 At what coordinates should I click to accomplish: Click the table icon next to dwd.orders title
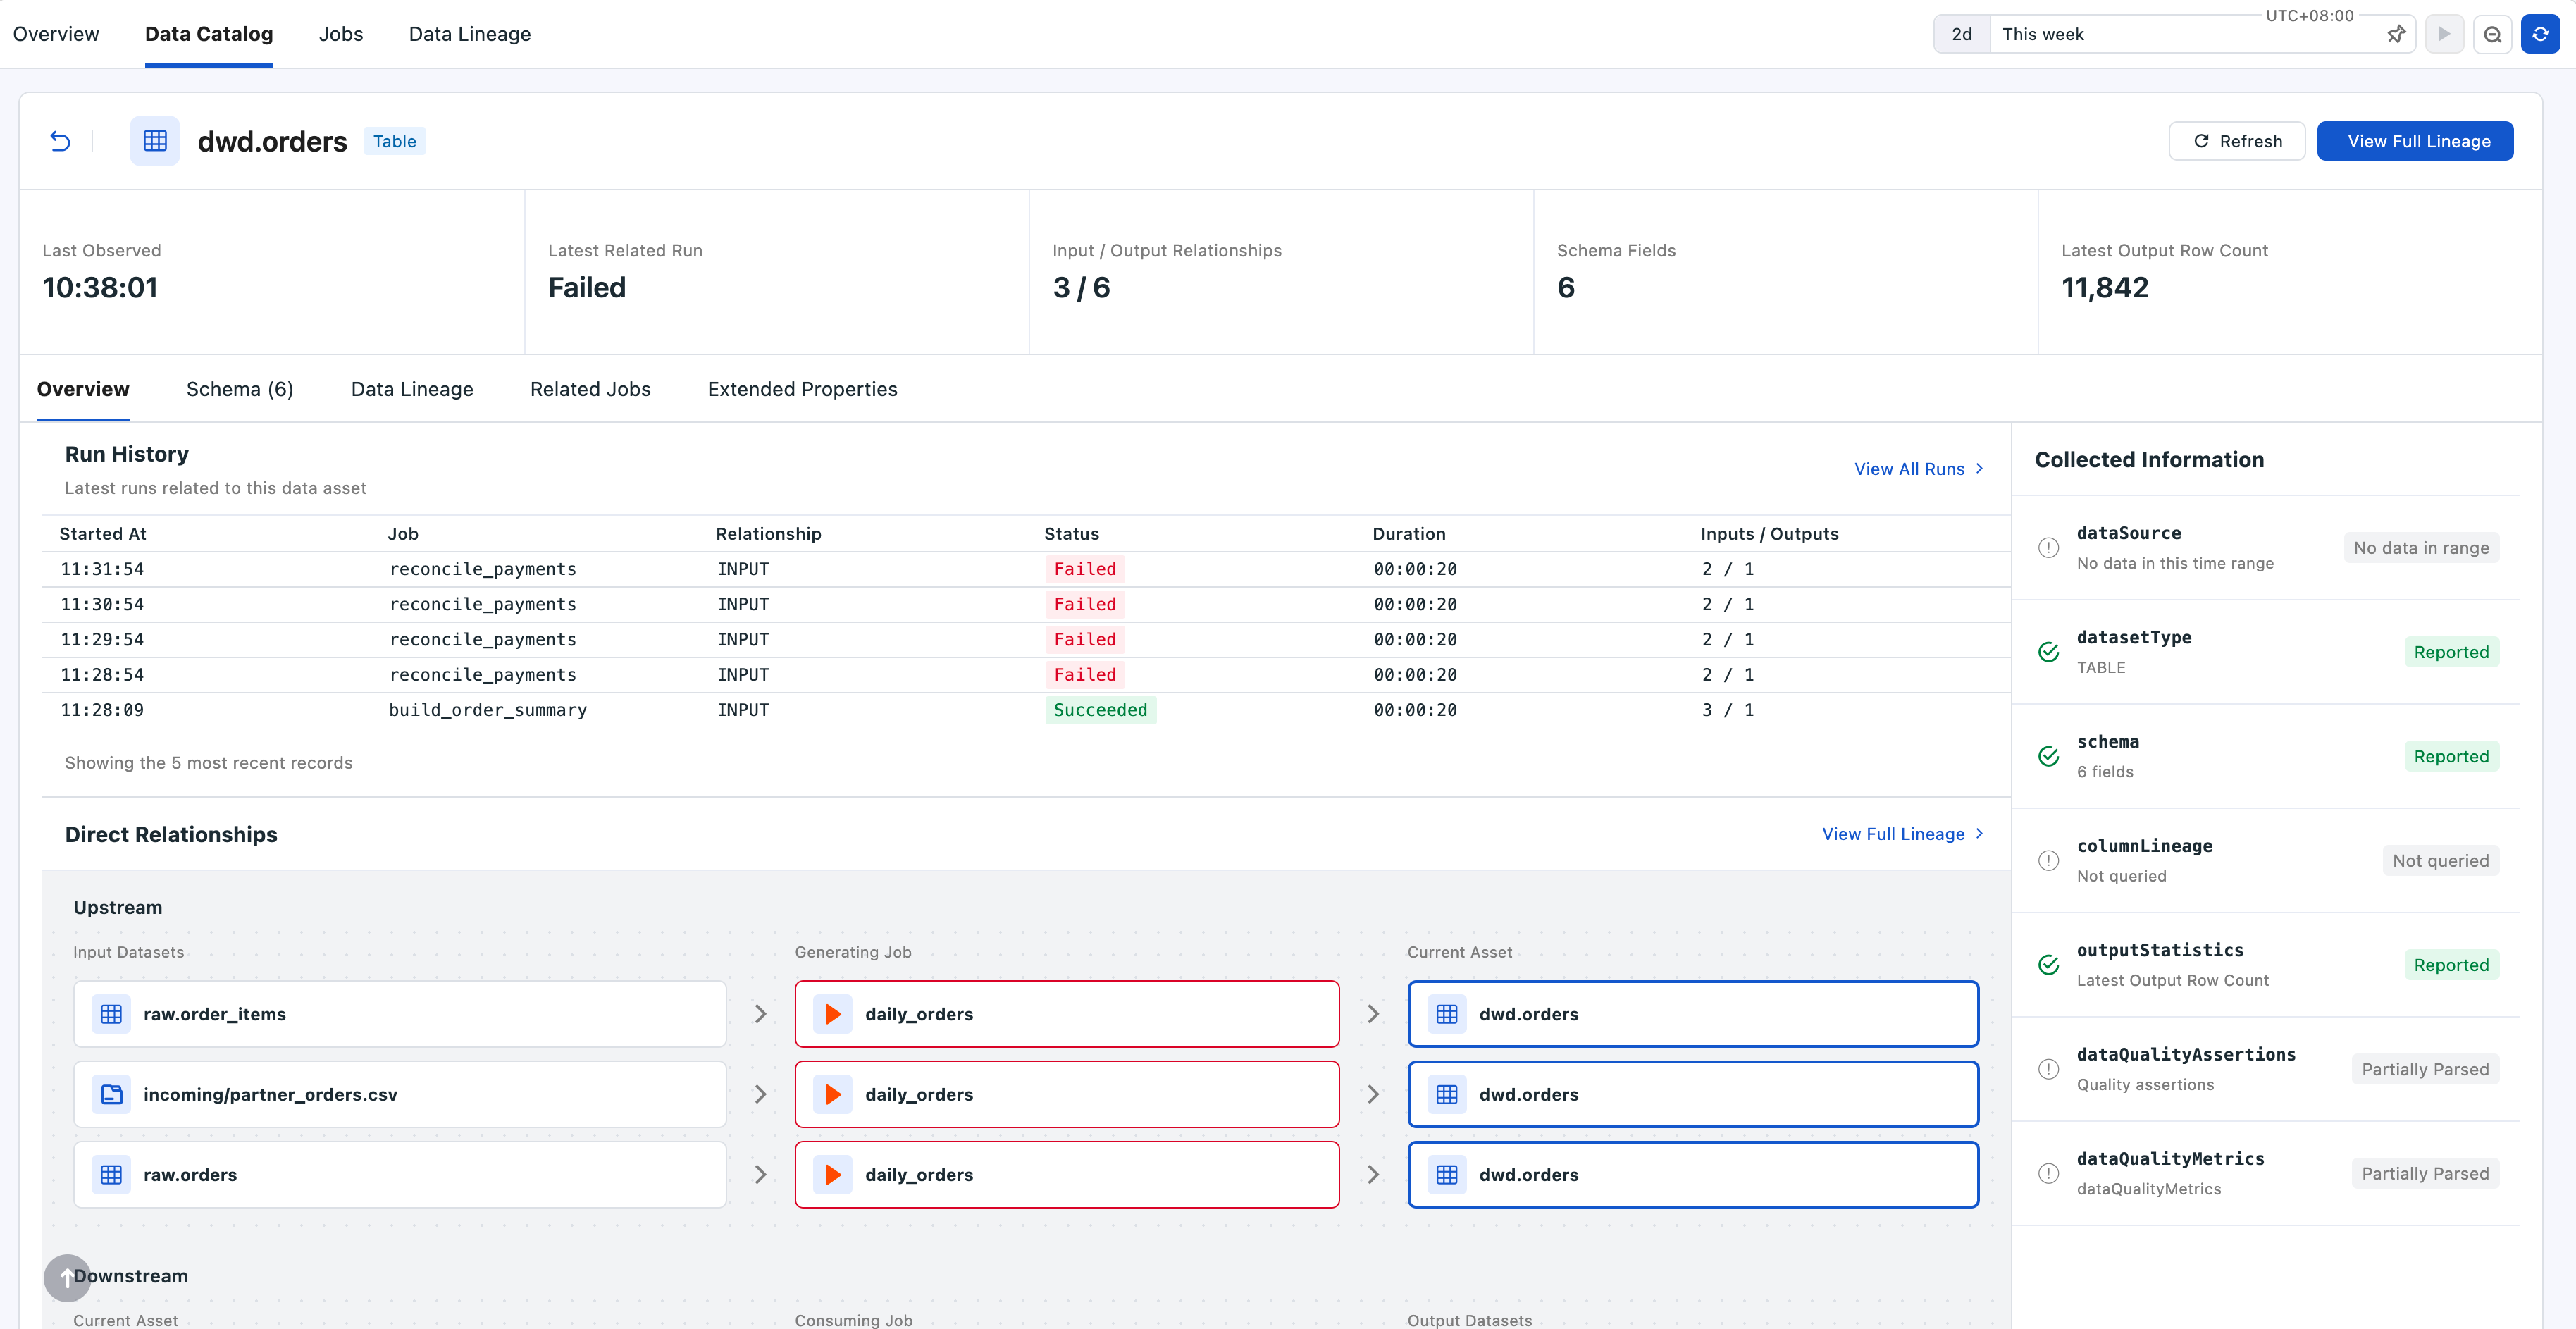[x=155, y=141]
